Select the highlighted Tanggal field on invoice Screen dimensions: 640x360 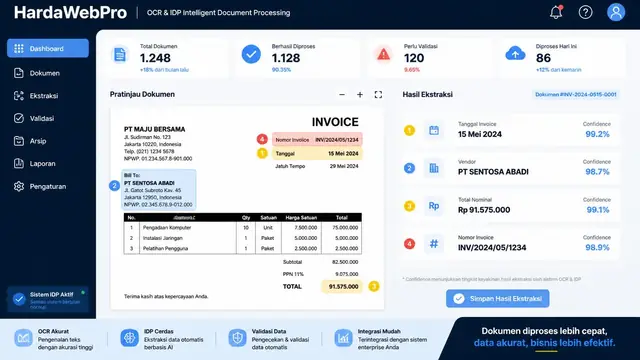(x=317, y=153)
